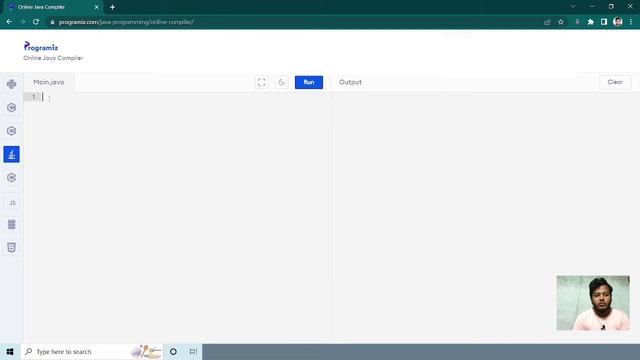This screenshot has width=640, height=360.
Task: Open the browser side panel
Action: [x=604, y=22]
